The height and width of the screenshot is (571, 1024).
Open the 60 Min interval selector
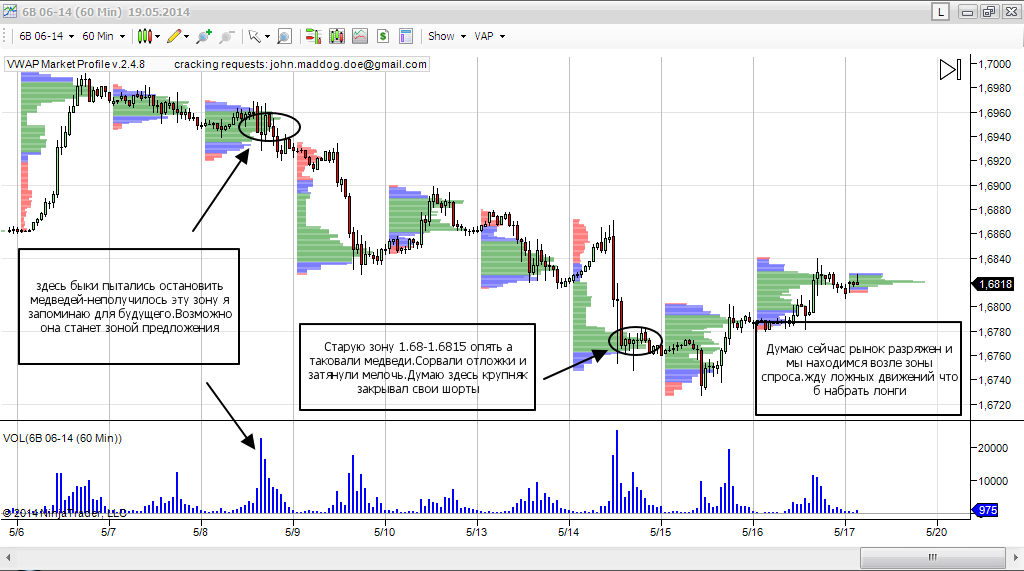point(103,36)
